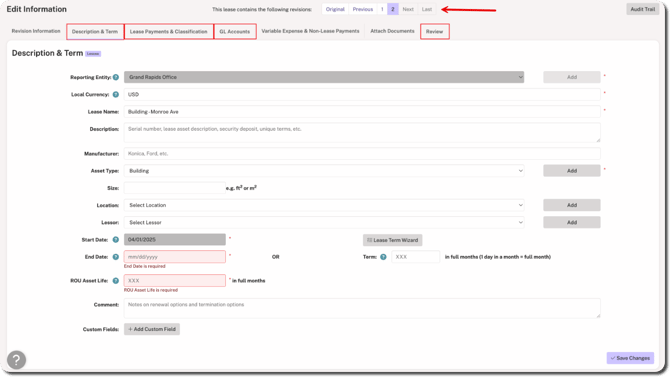Viewport: 670px width, 377px height.
Task: Click the End Date help icon
Action: tap(116, 257)
